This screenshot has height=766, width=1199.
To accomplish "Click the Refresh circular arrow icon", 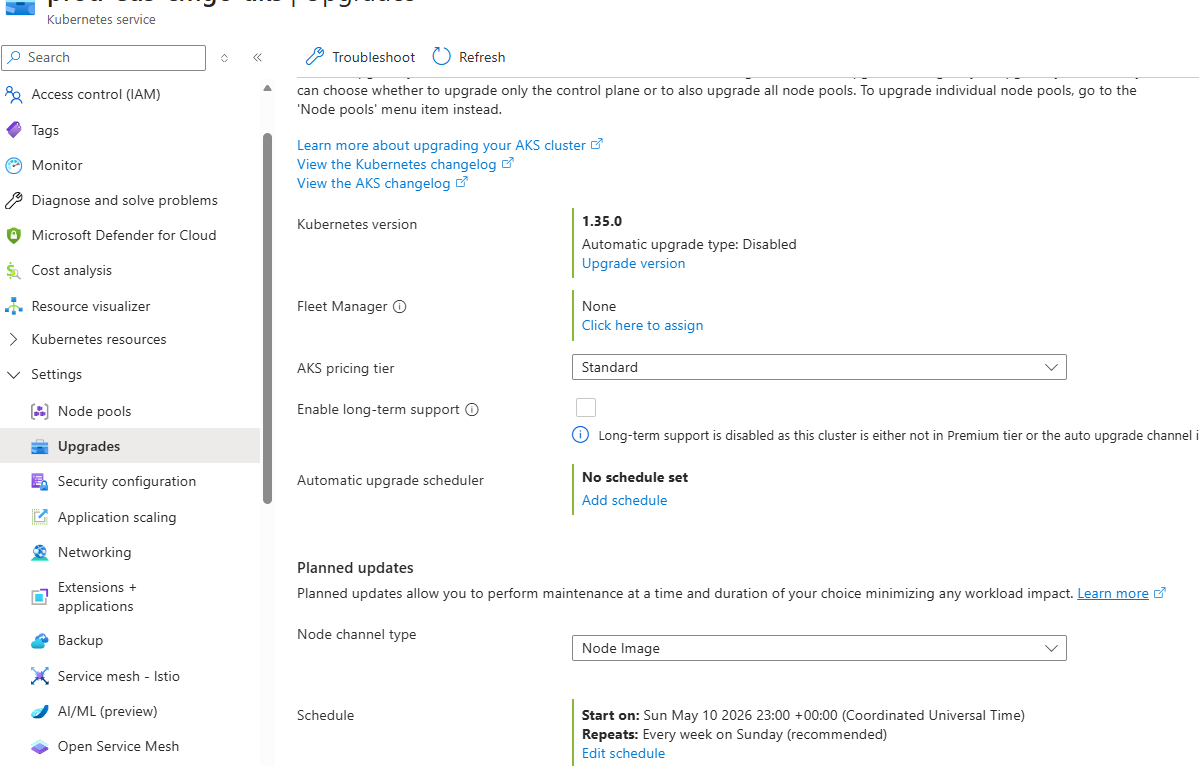I will [441, 57].
